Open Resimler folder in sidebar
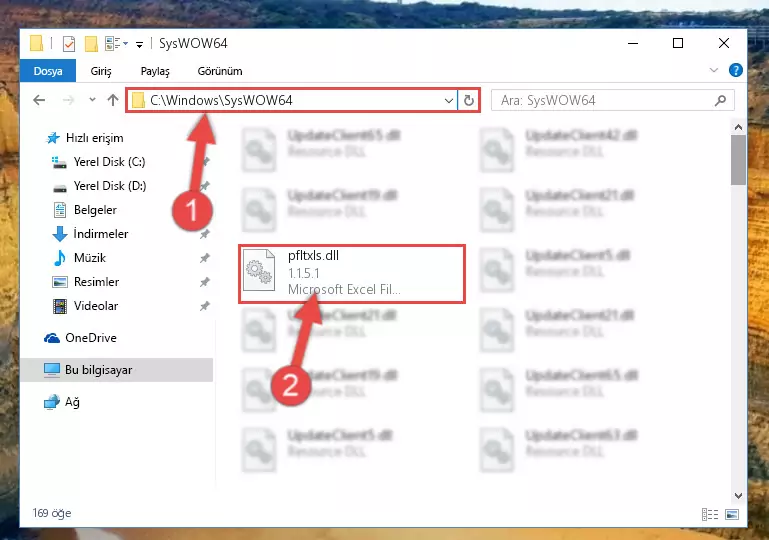Viewport: 769px width, 540px height. point(96,282)
